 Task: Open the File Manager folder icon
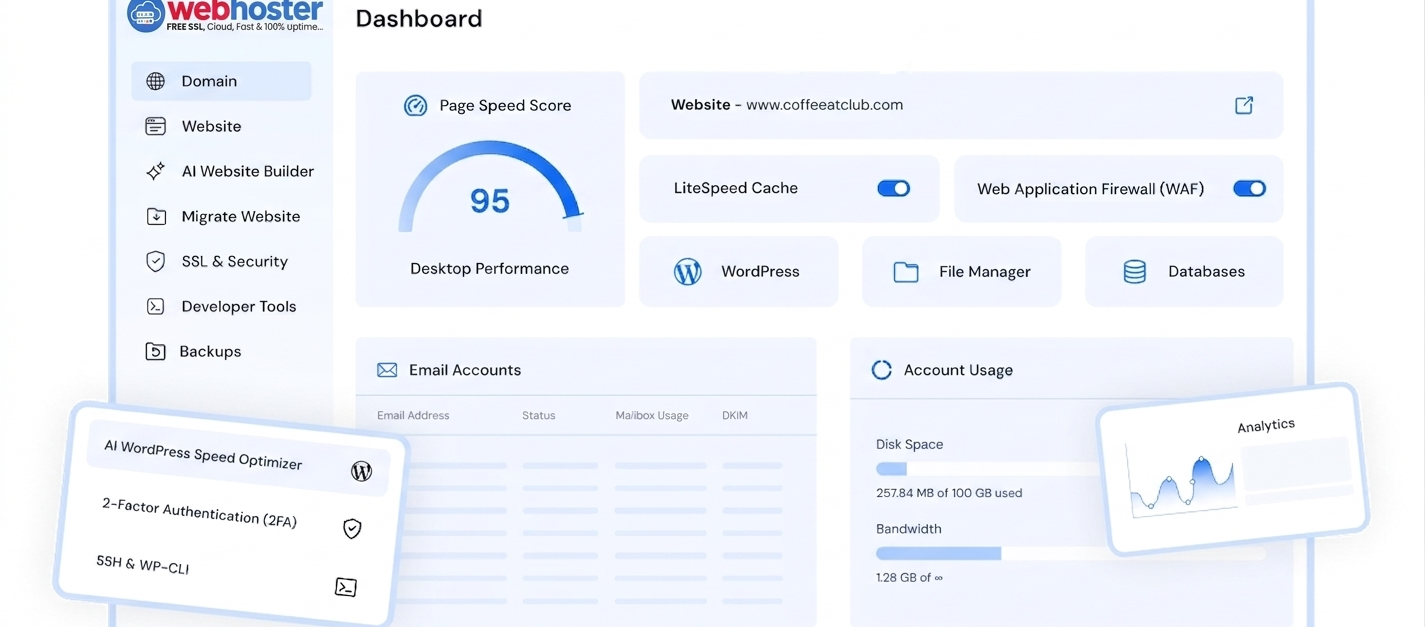pos(906,272)
